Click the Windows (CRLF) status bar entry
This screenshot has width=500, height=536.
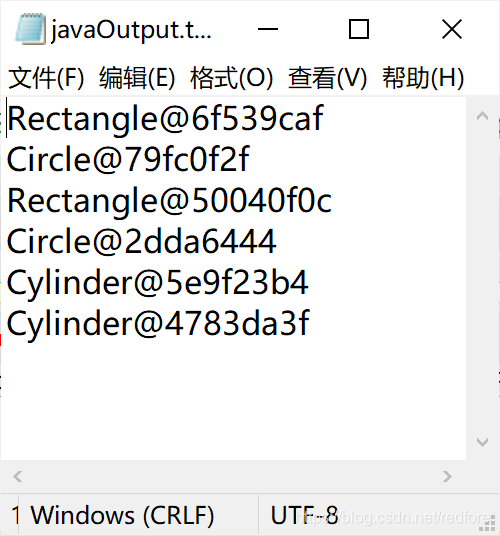tap(123, 515)
